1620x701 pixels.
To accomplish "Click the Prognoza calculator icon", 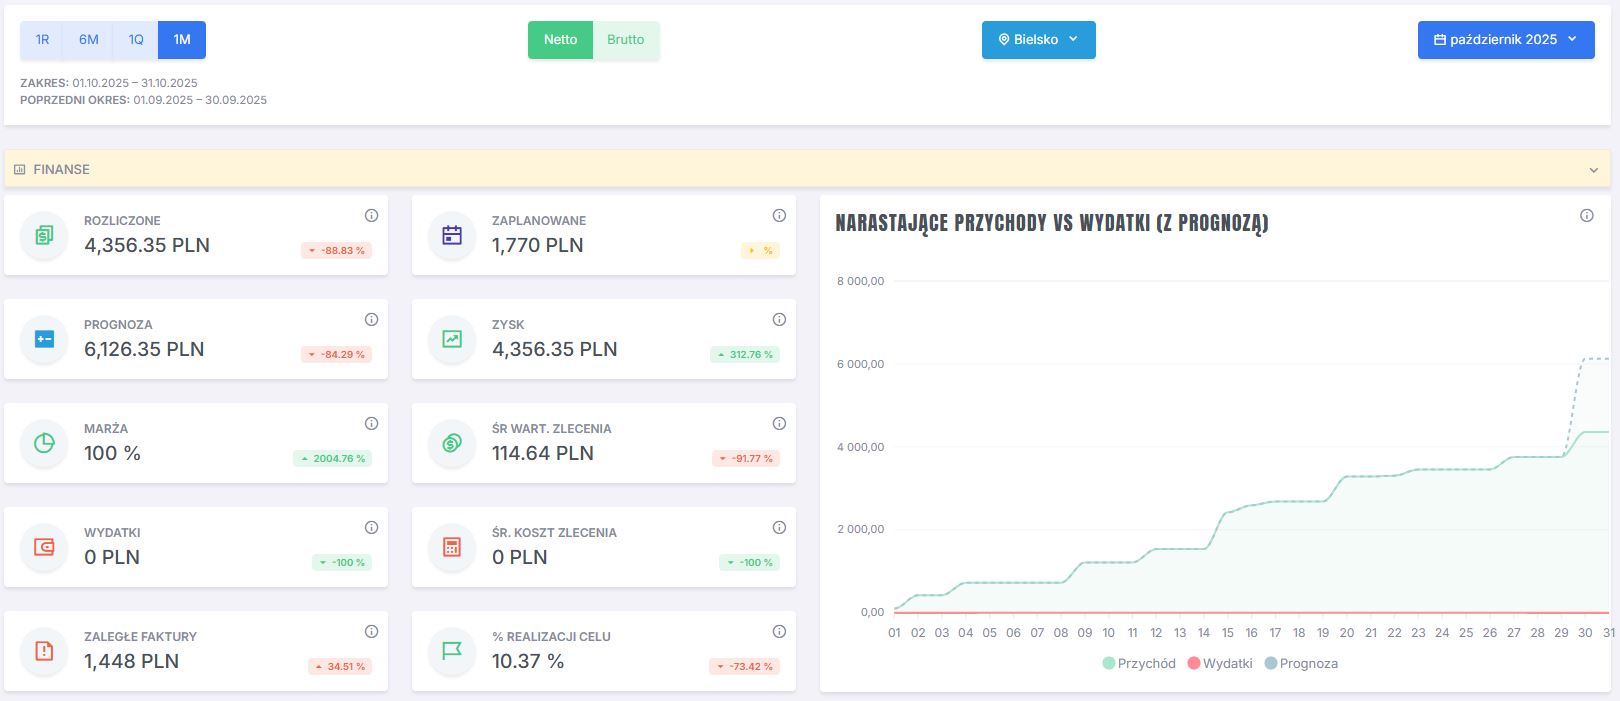I will 44,340.
